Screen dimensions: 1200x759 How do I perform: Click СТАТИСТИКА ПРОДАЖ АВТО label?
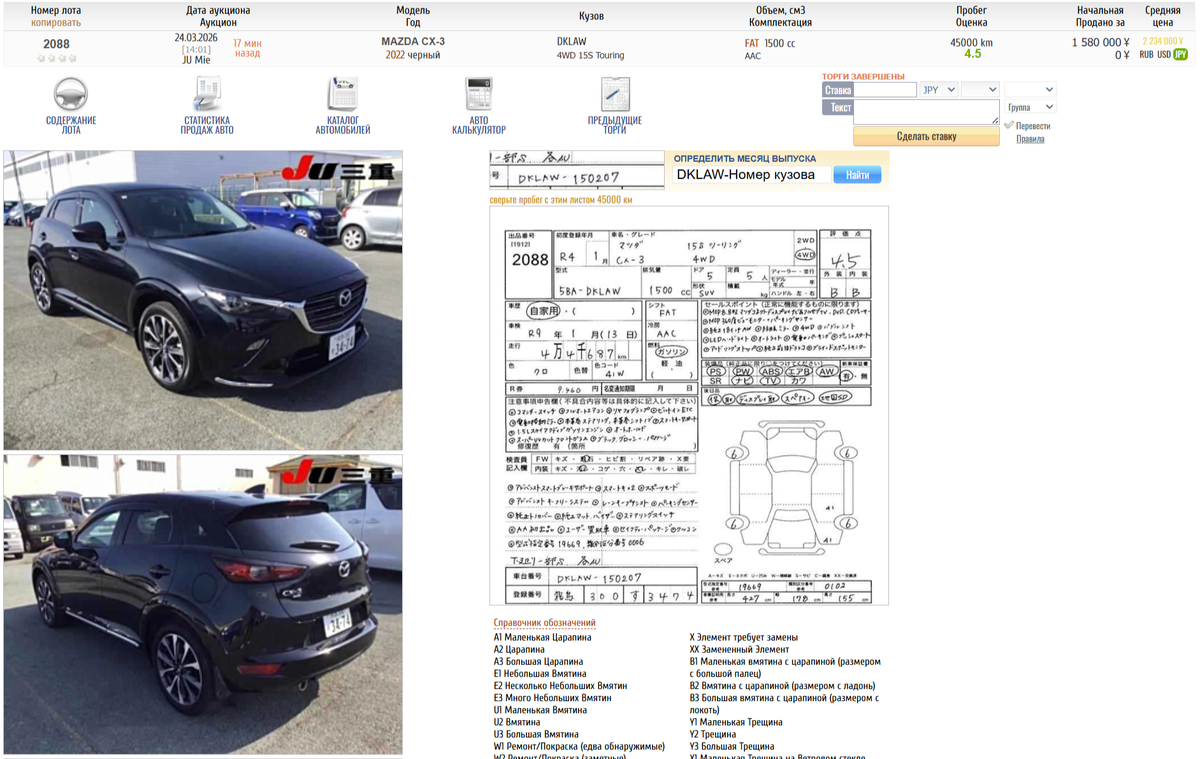point(207,125)
